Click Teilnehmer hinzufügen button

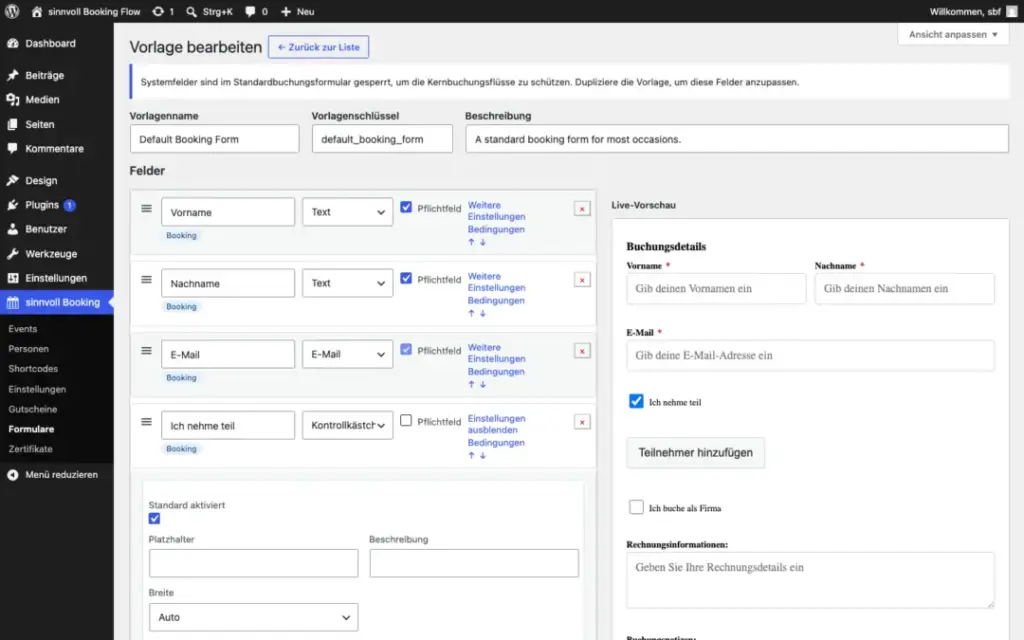696,453
